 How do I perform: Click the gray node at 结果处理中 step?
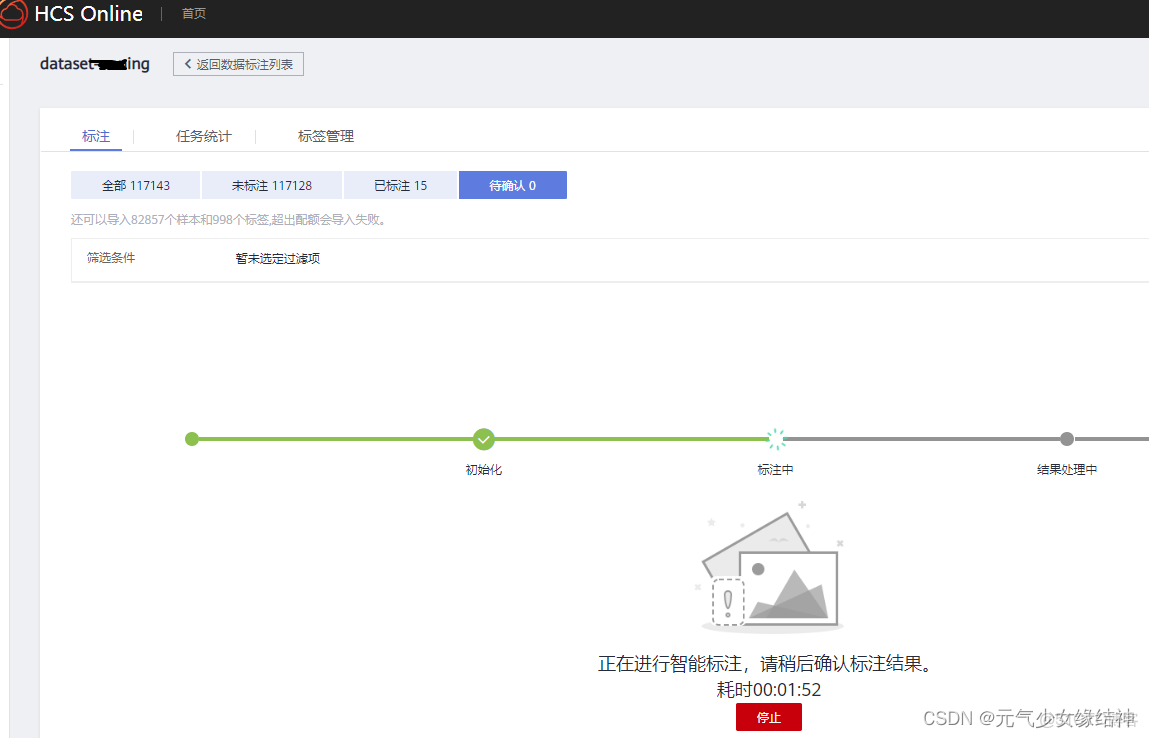coord(1067,439)
